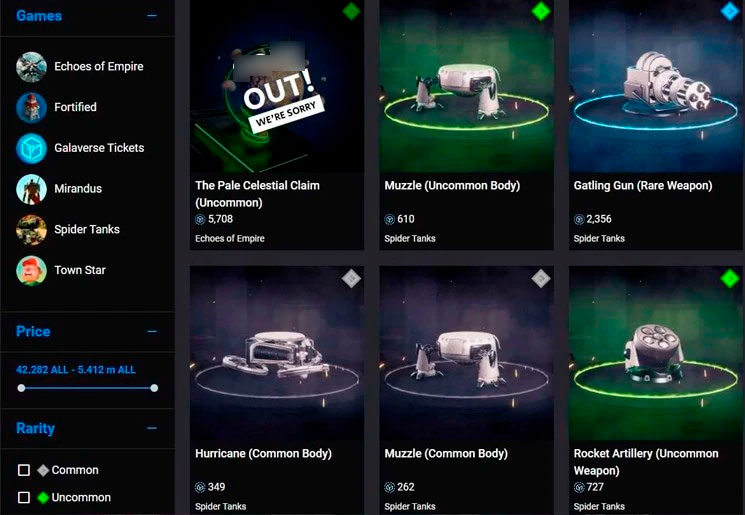Select the Echoes of Empire game icon
This screenshot has height=515, width=745.
click(x=31, y=67)
